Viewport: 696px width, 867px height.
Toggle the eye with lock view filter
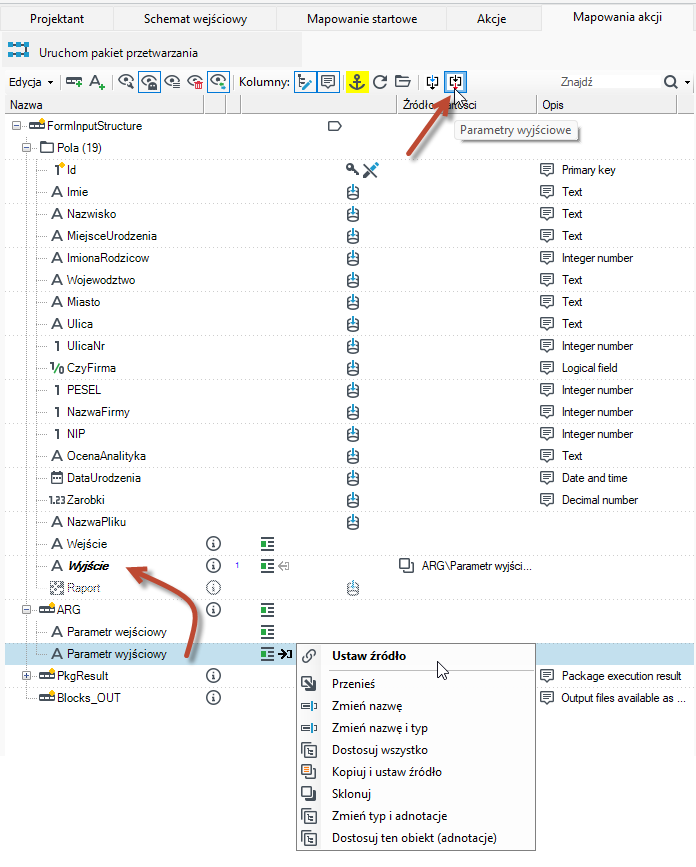149,82
